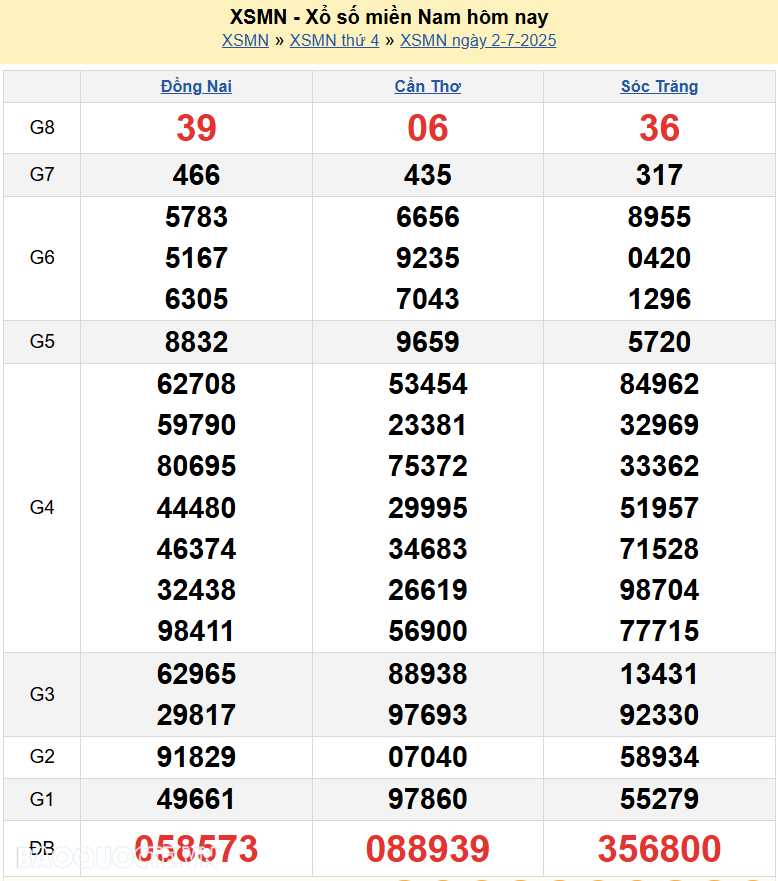Click the Cần Thơ special prize 088939
This screenshot has height=881, width=778.
tap(428, 849)
